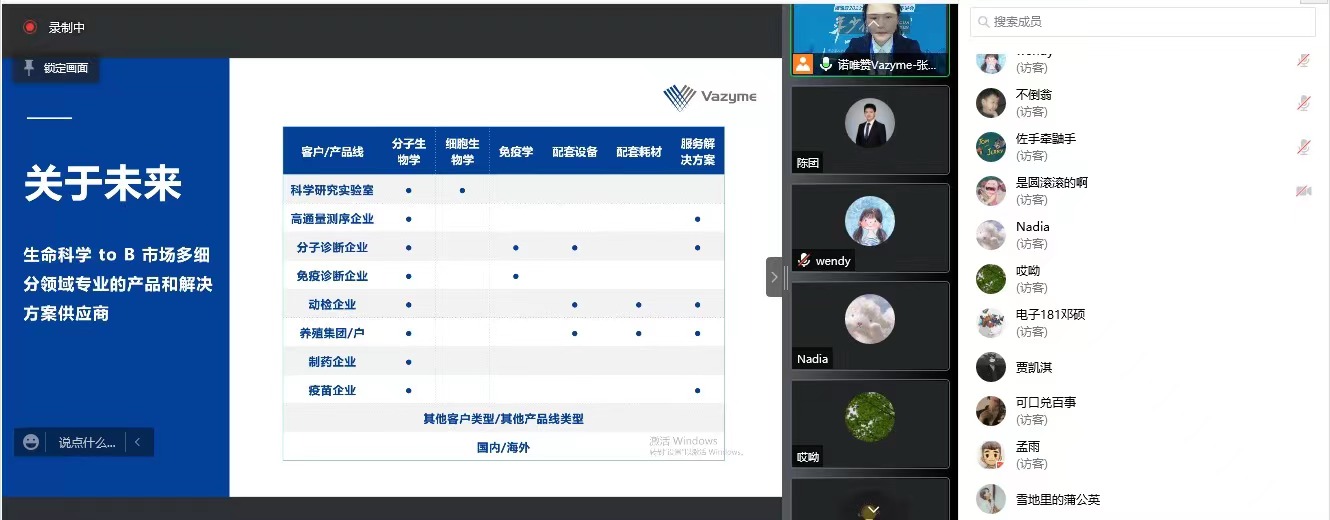The height and width of the screenshot is (520, 1330).
Task: Click wendy's muted mic icon on her tile
Action: point(804,260)
